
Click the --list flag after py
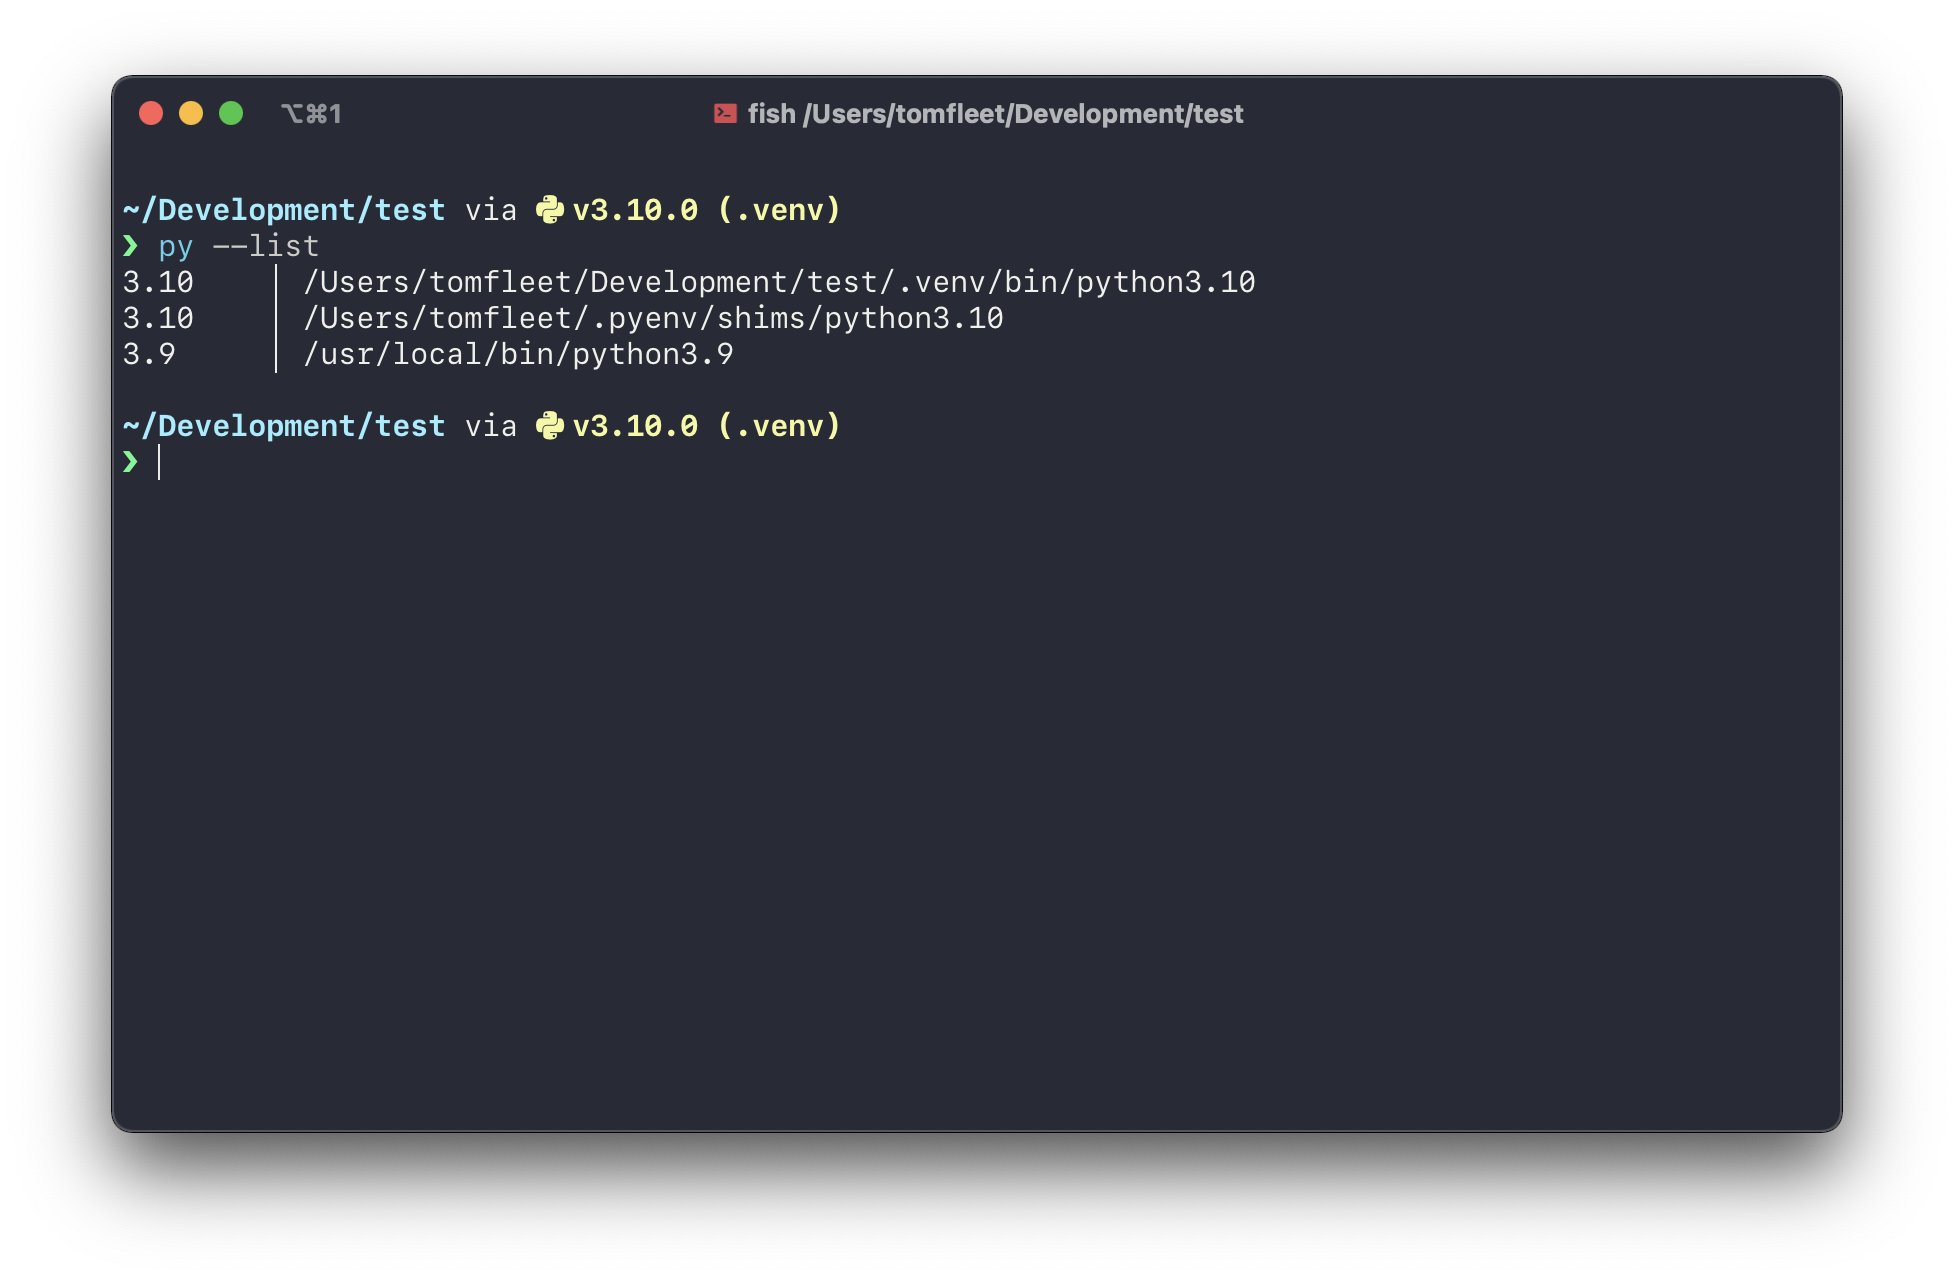tap(267, 246)
